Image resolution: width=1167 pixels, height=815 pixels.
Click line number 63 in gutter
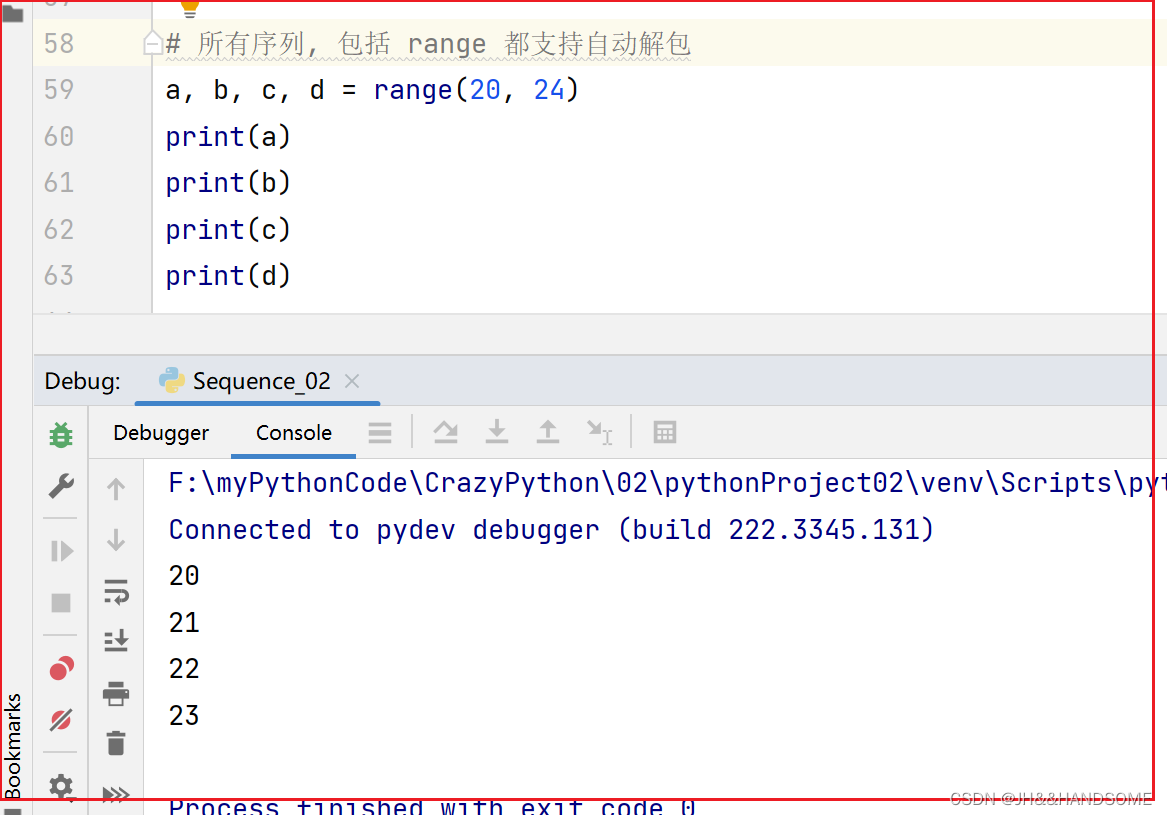59,275
